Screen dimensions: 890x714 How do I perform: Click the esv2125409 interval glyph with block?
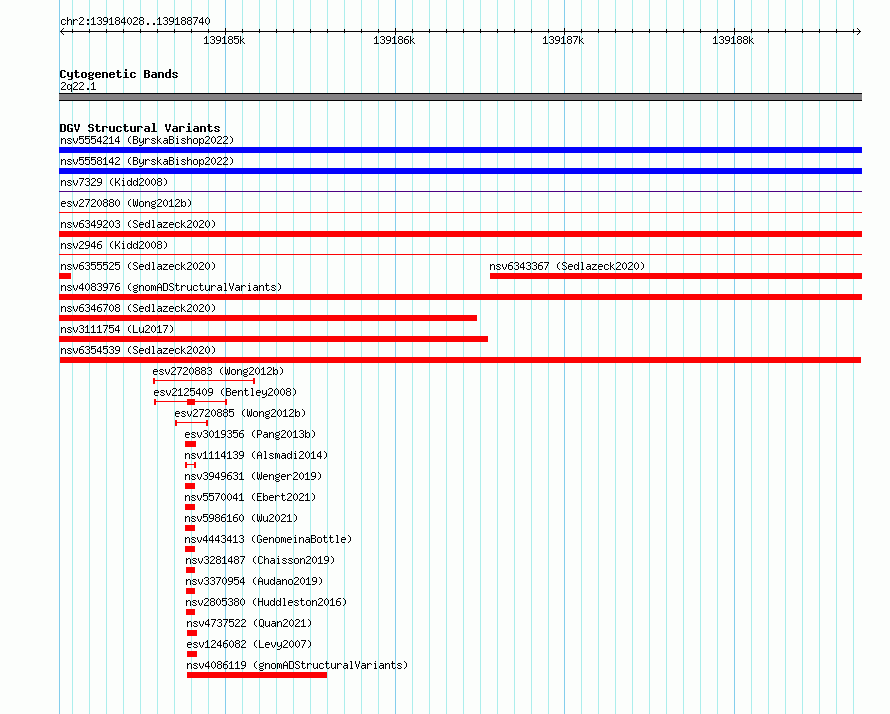[191, 402]
